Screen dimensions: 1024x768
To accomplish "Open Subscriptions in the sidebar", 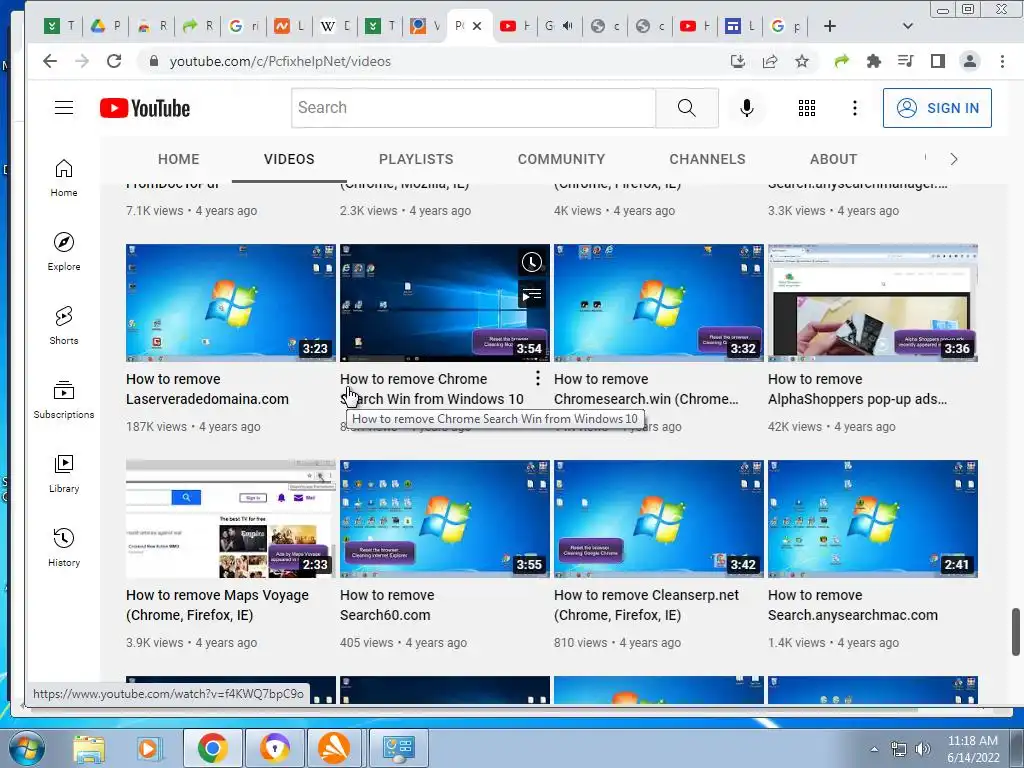I will [64, 399].
